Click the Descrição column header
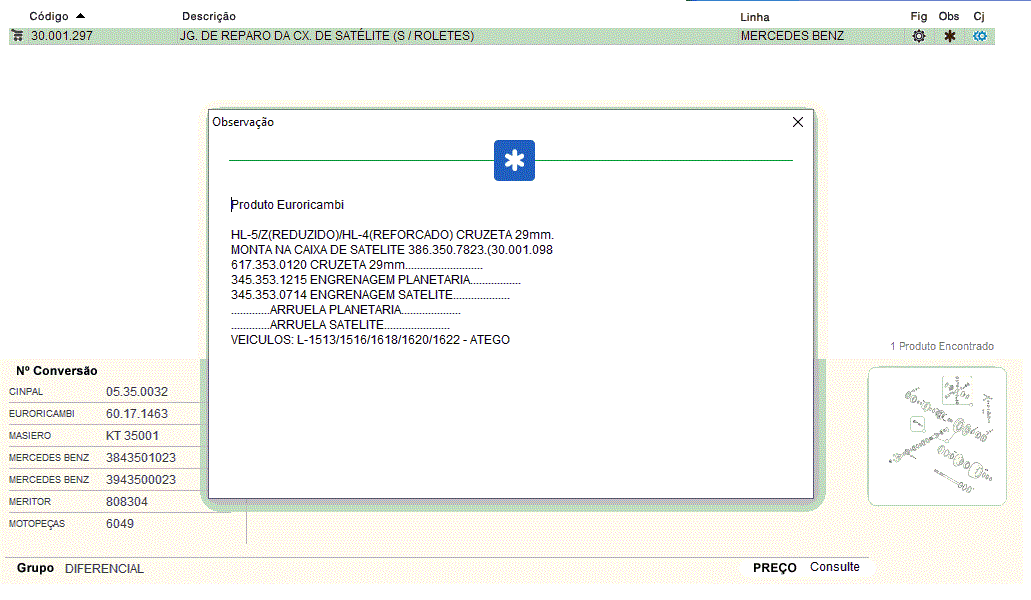This screenshot has width=1031, height=600. coord(209,17)
